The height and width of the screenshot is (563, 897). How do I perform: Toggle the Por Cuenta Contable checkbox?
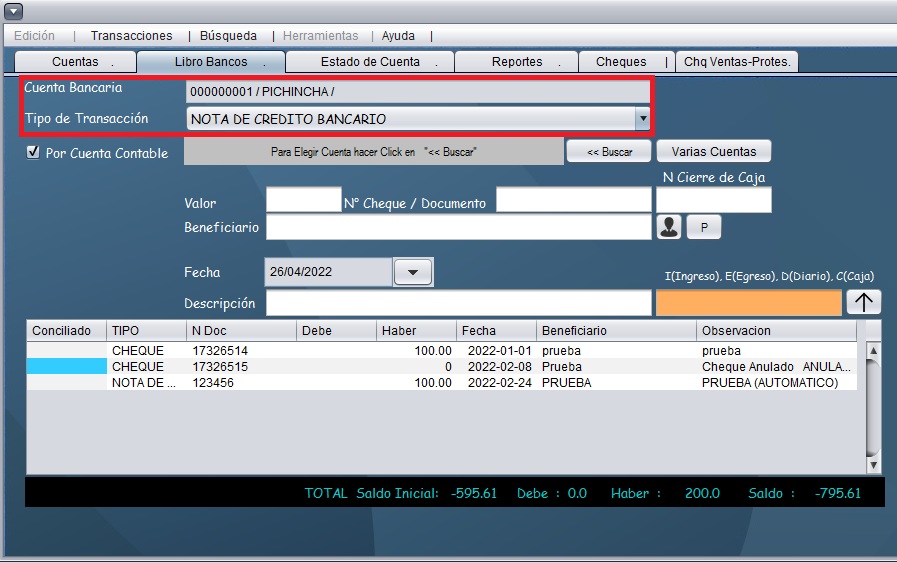pyautogui.click(x=33, y=153)
